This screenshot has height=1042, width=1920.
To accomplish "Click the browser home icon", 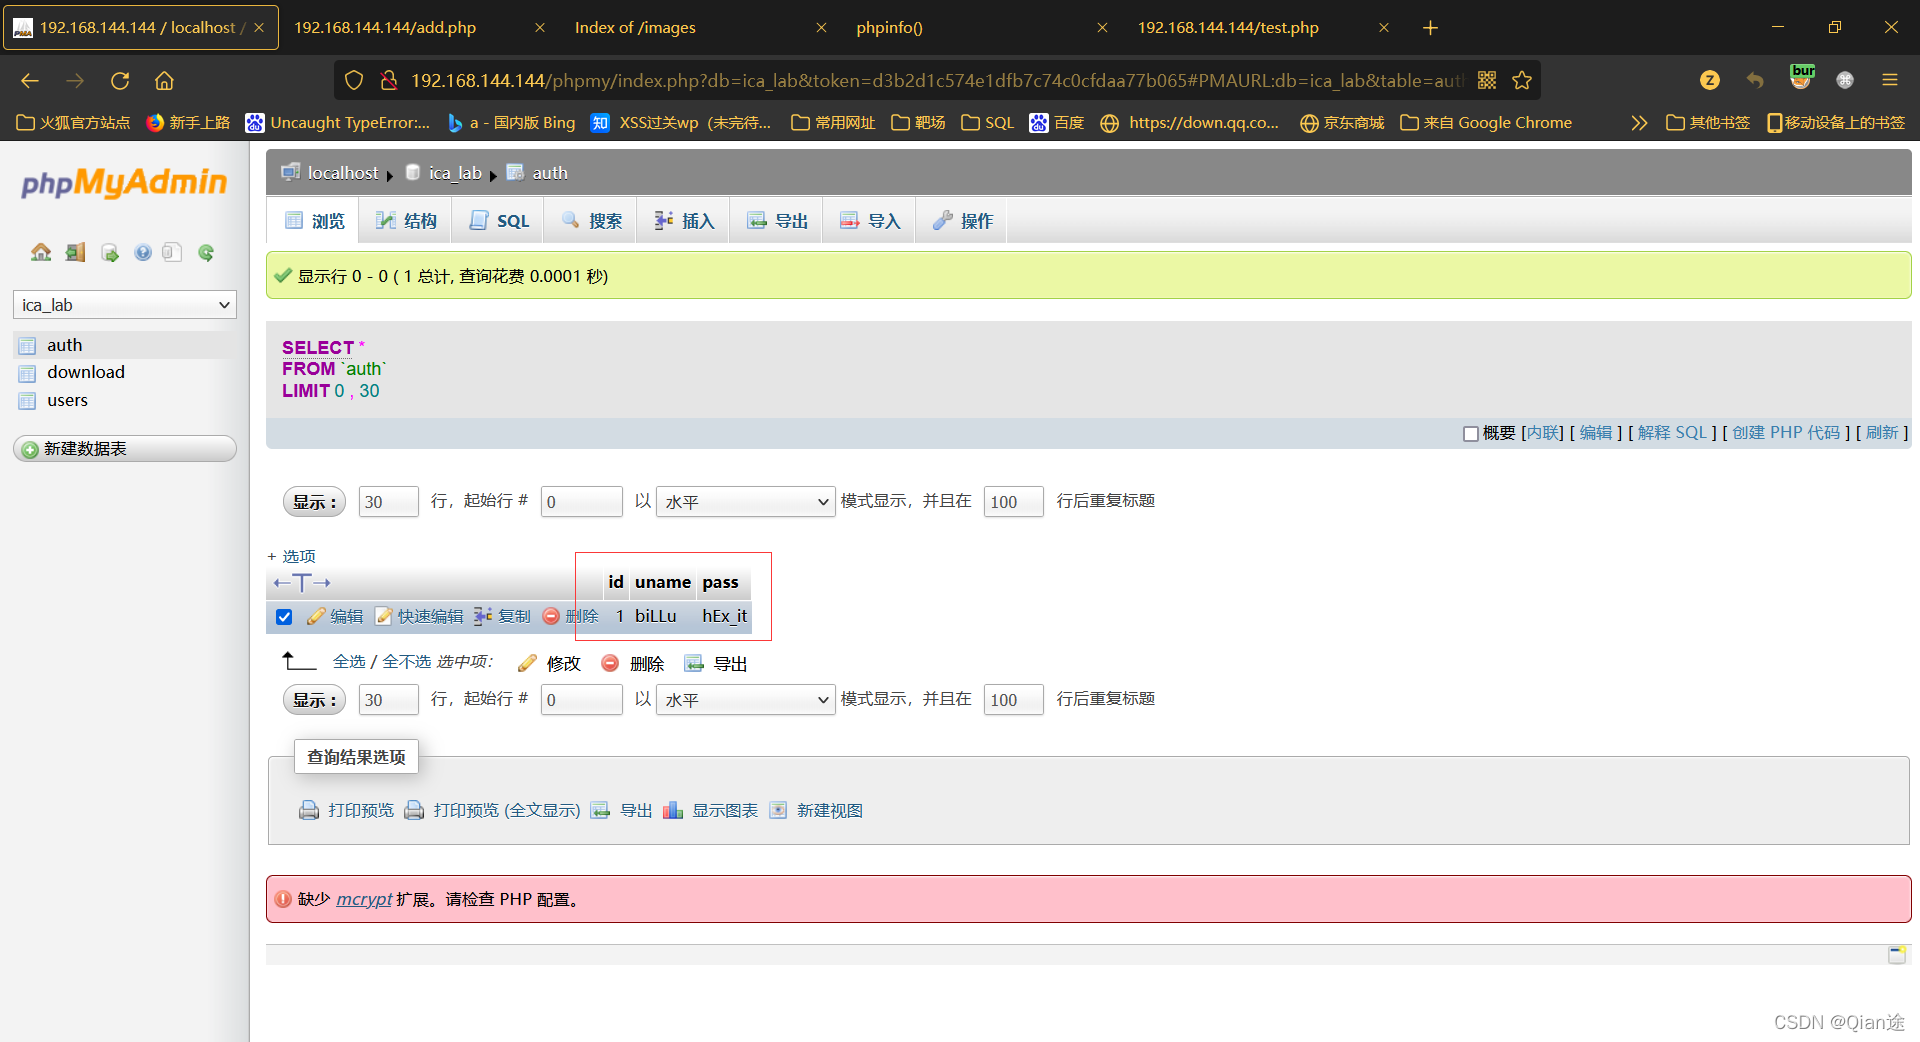I will (x=165, y=81).
